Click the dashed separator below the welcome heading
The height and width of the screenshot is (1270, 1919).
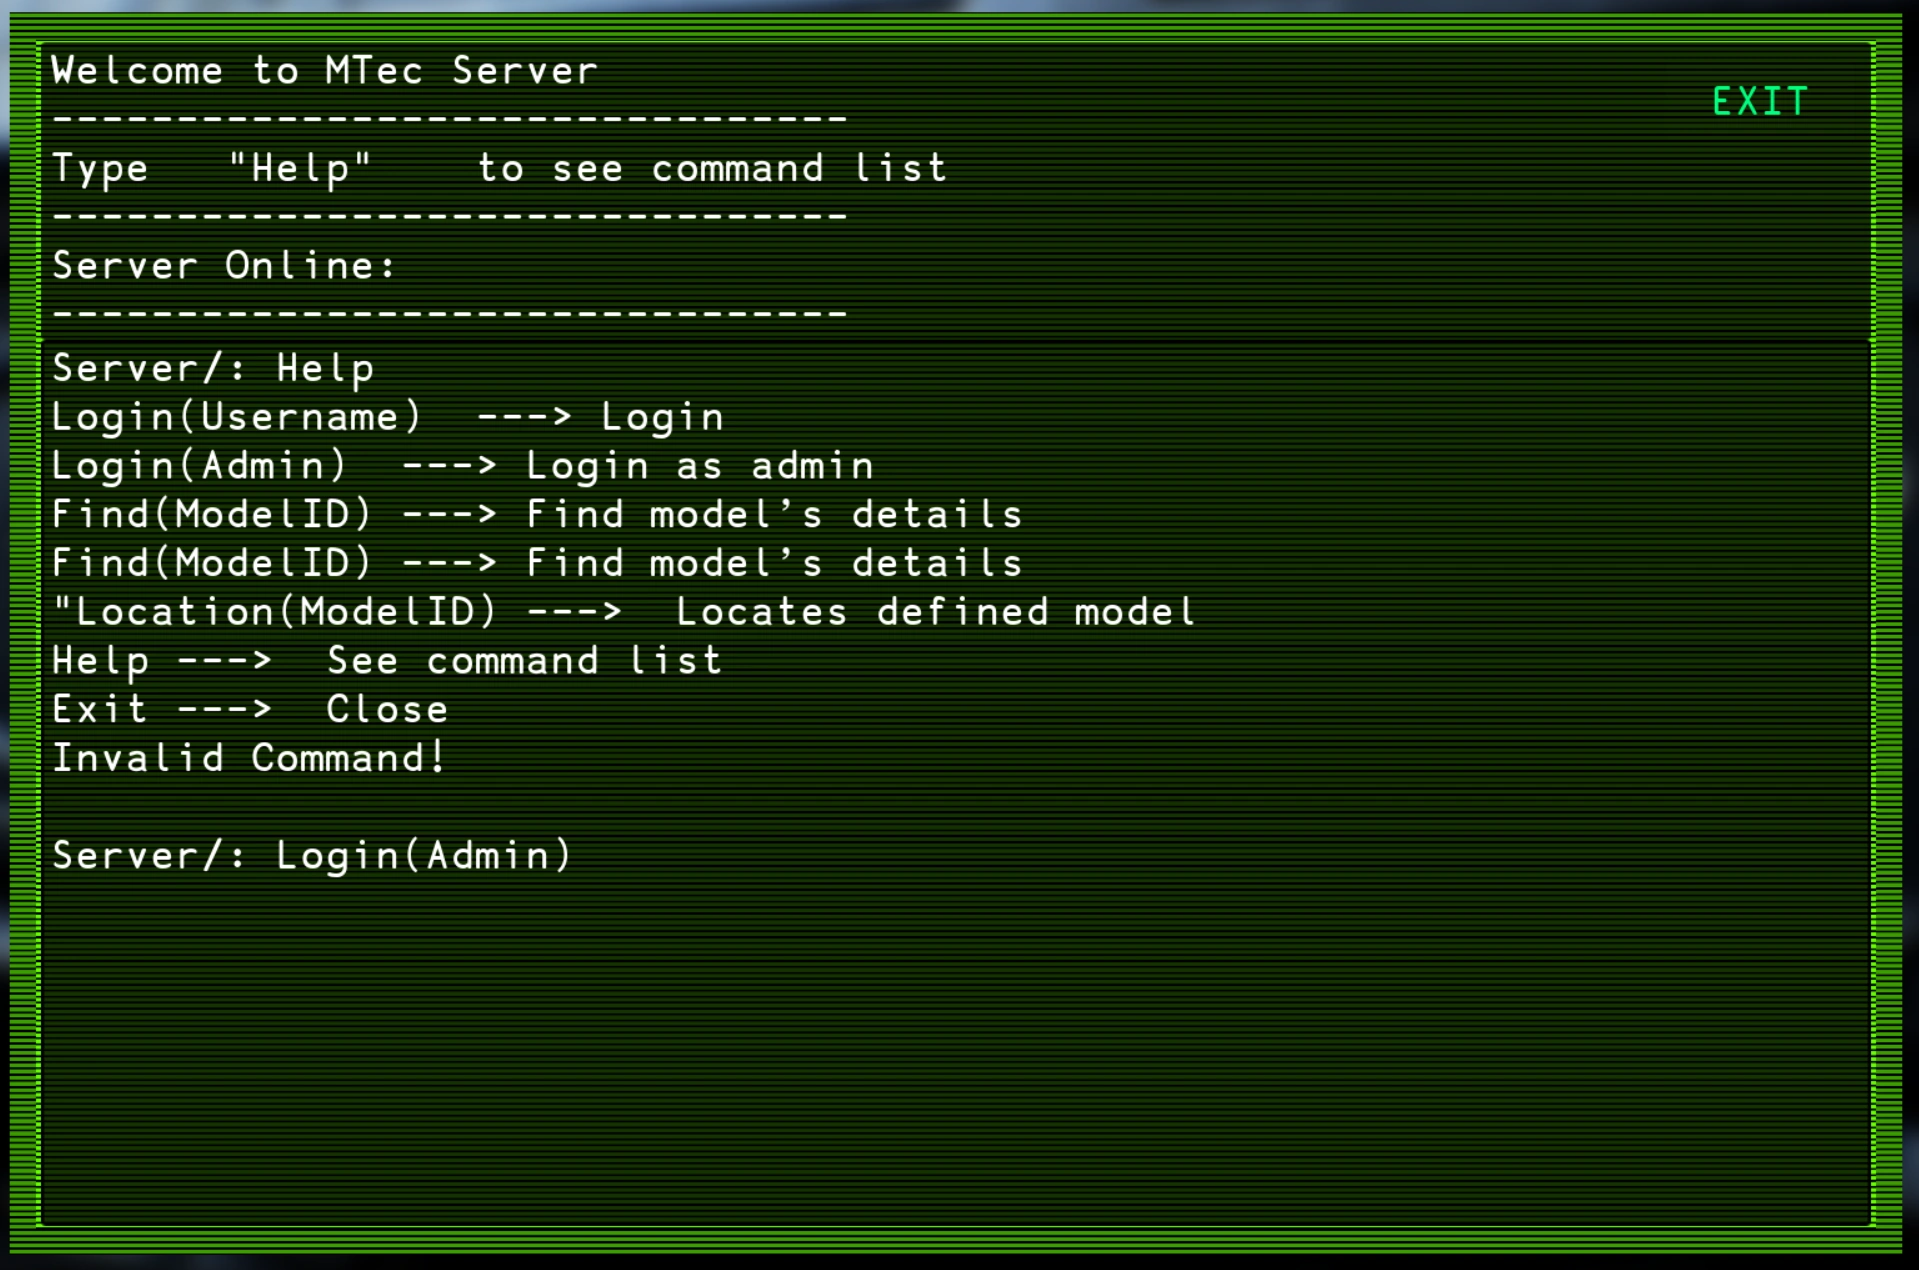point(449,119)
